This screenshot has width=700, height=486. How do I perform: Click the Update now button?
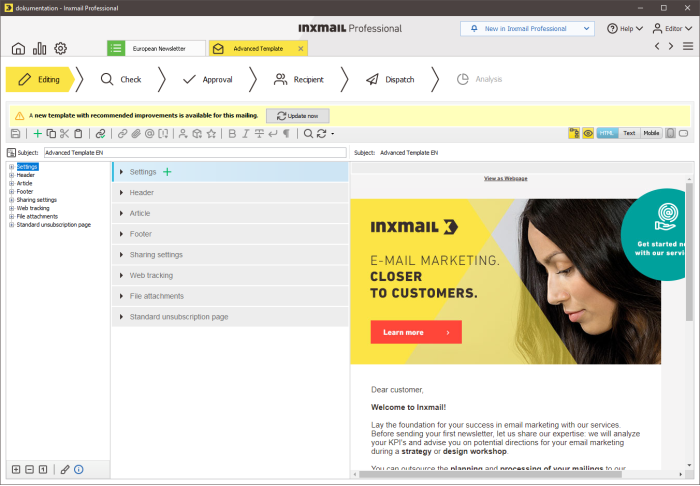point(298,116)
